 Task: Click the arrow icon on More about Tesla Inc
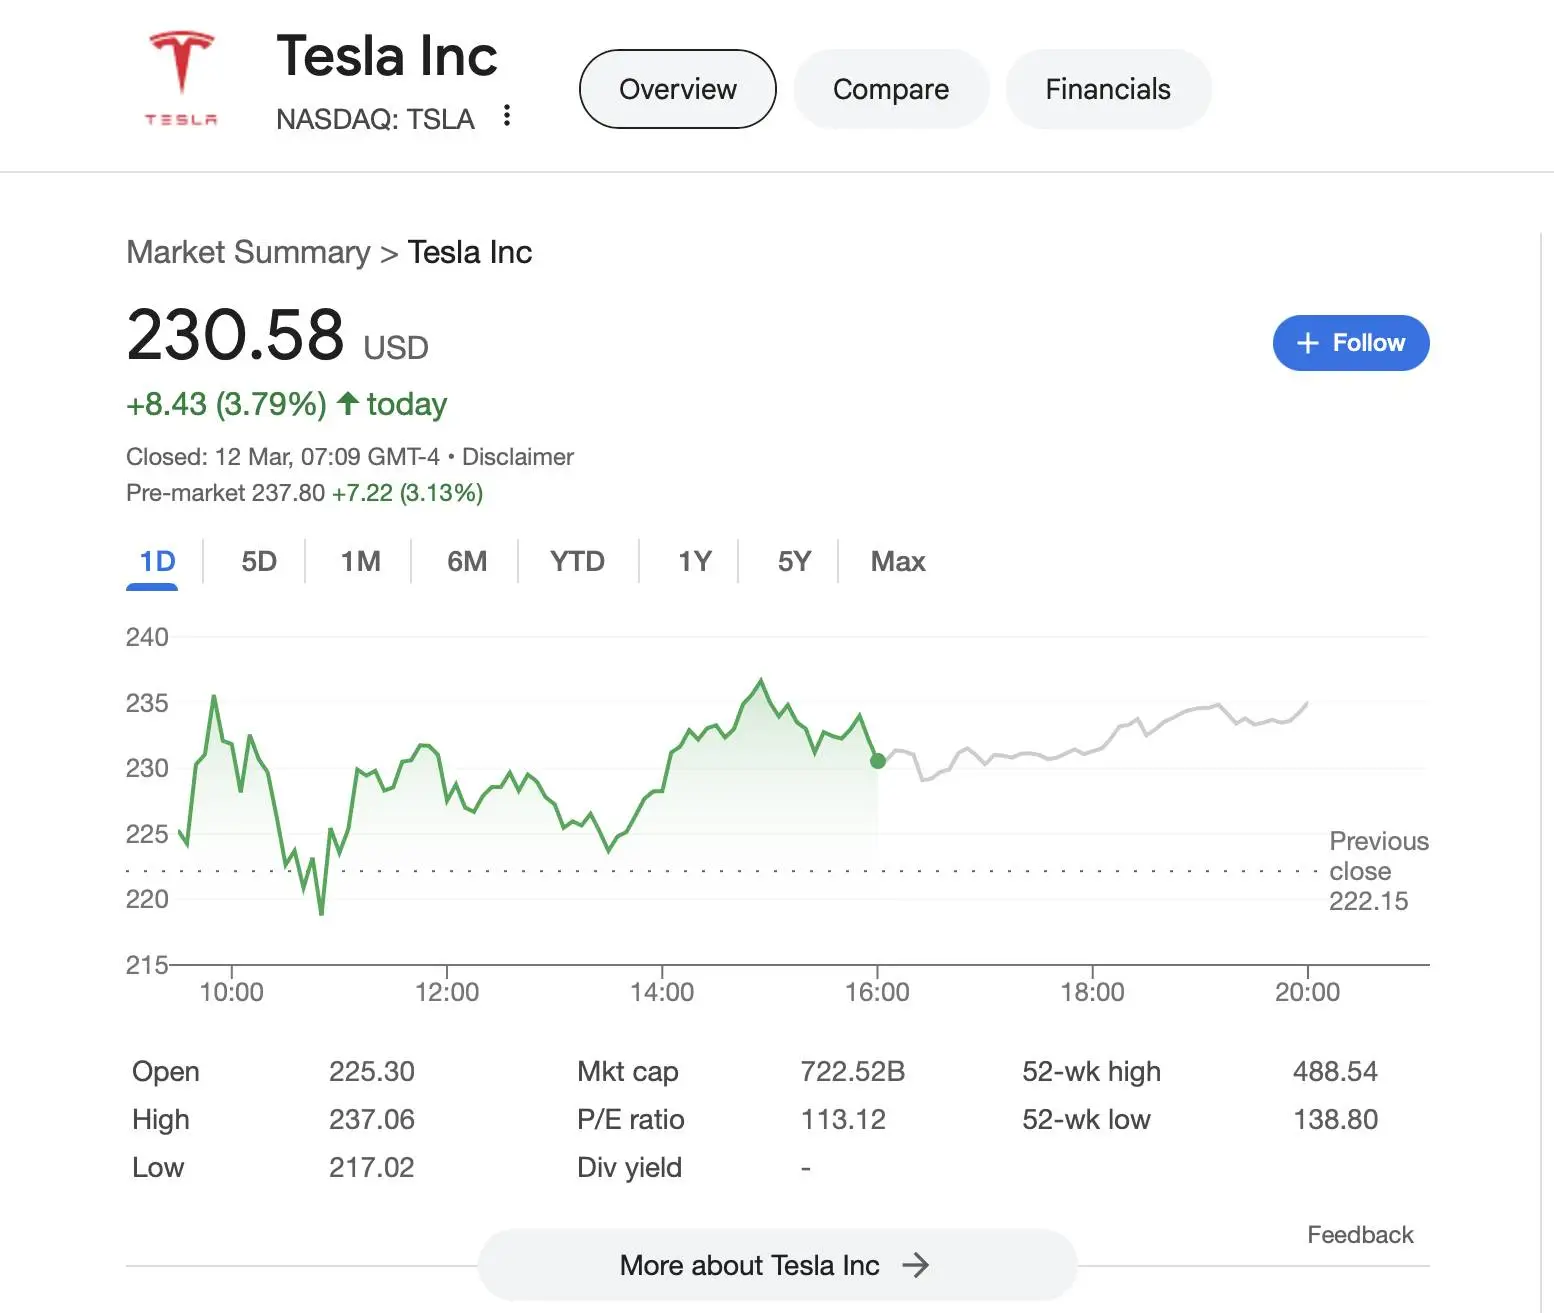(917, 1265)
